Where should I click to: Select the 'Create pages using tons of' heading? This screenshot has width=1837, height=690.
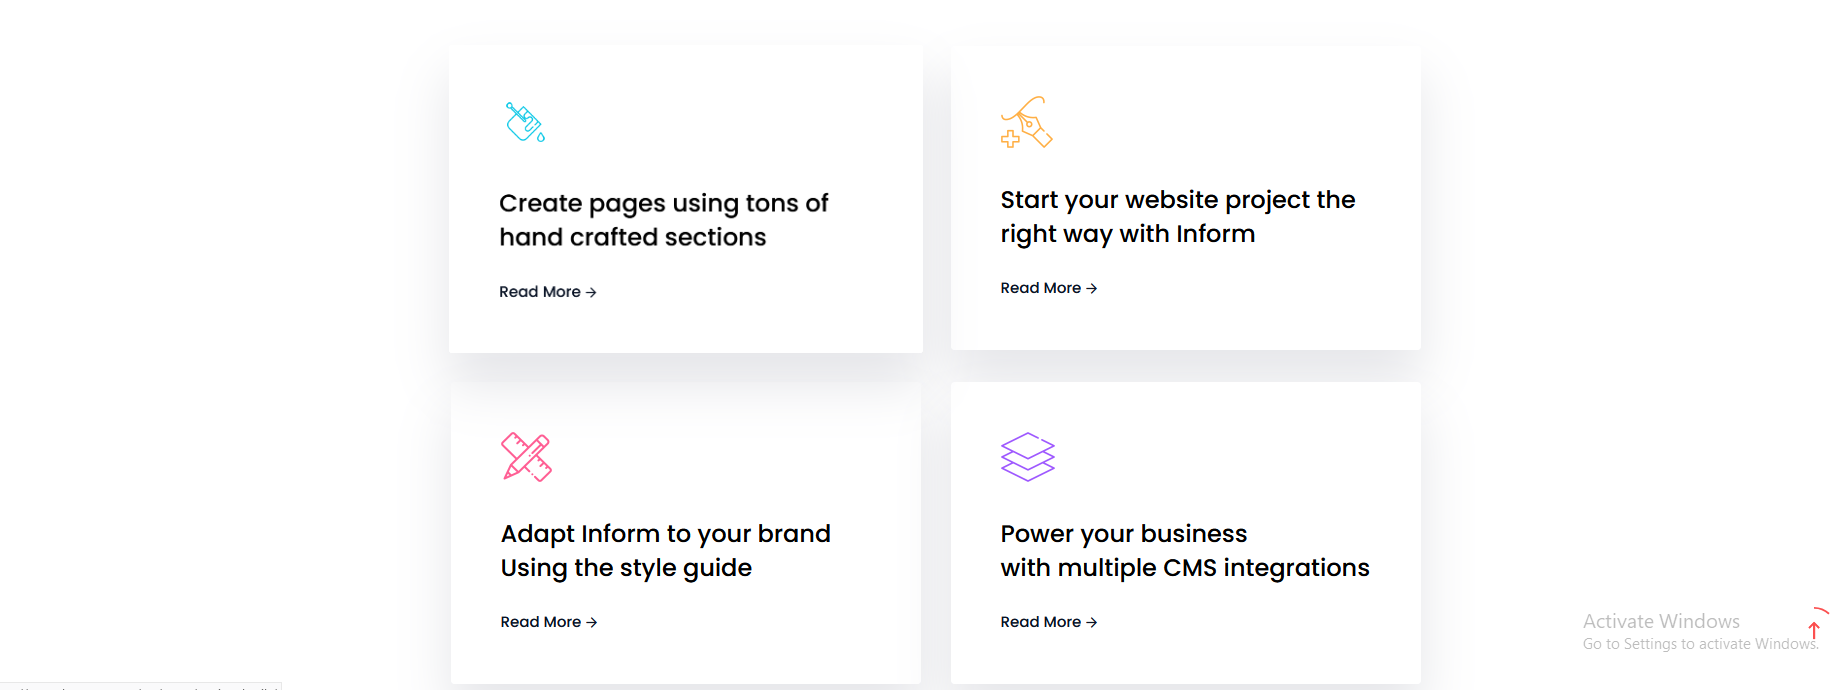(664, 204)
